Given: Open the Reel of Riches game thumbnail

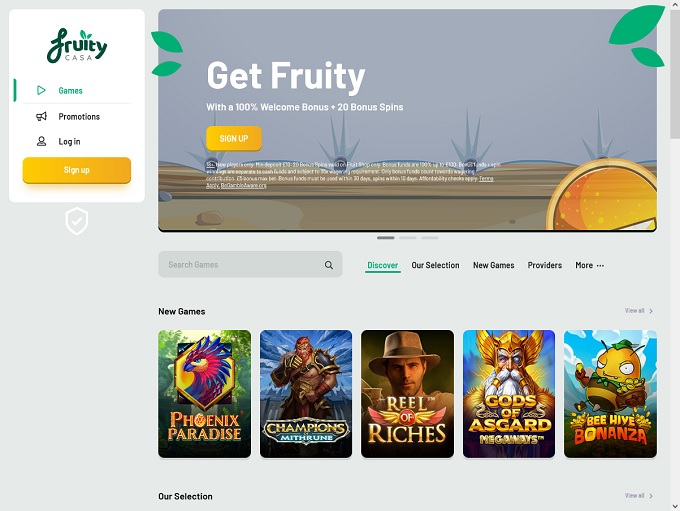Looking at the screenshot, I should (407, 393).
